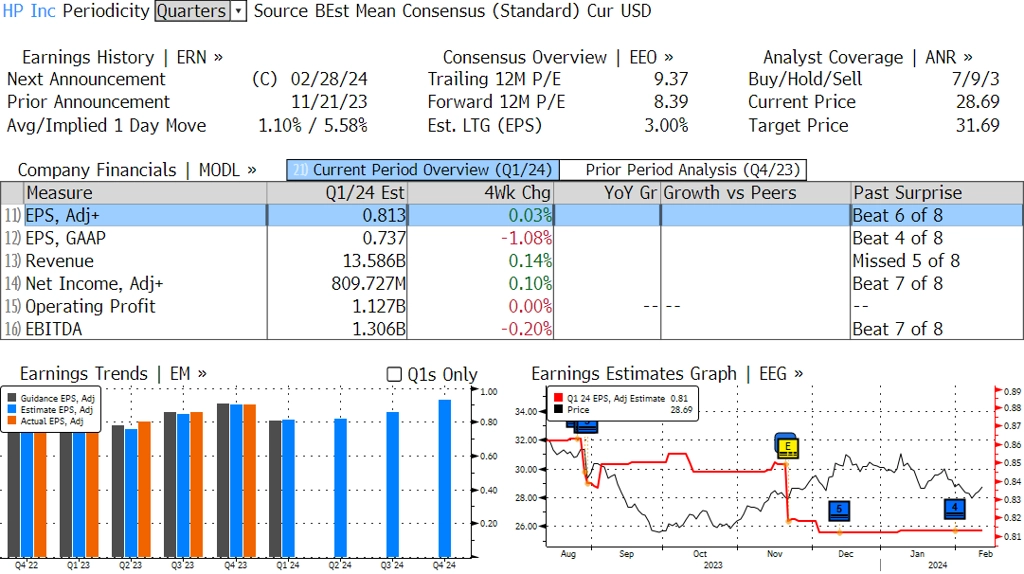Viewport: 1024px width, 574px height.
Task: Click the Past Surprise column header
Action: click(x=937, y=193)
